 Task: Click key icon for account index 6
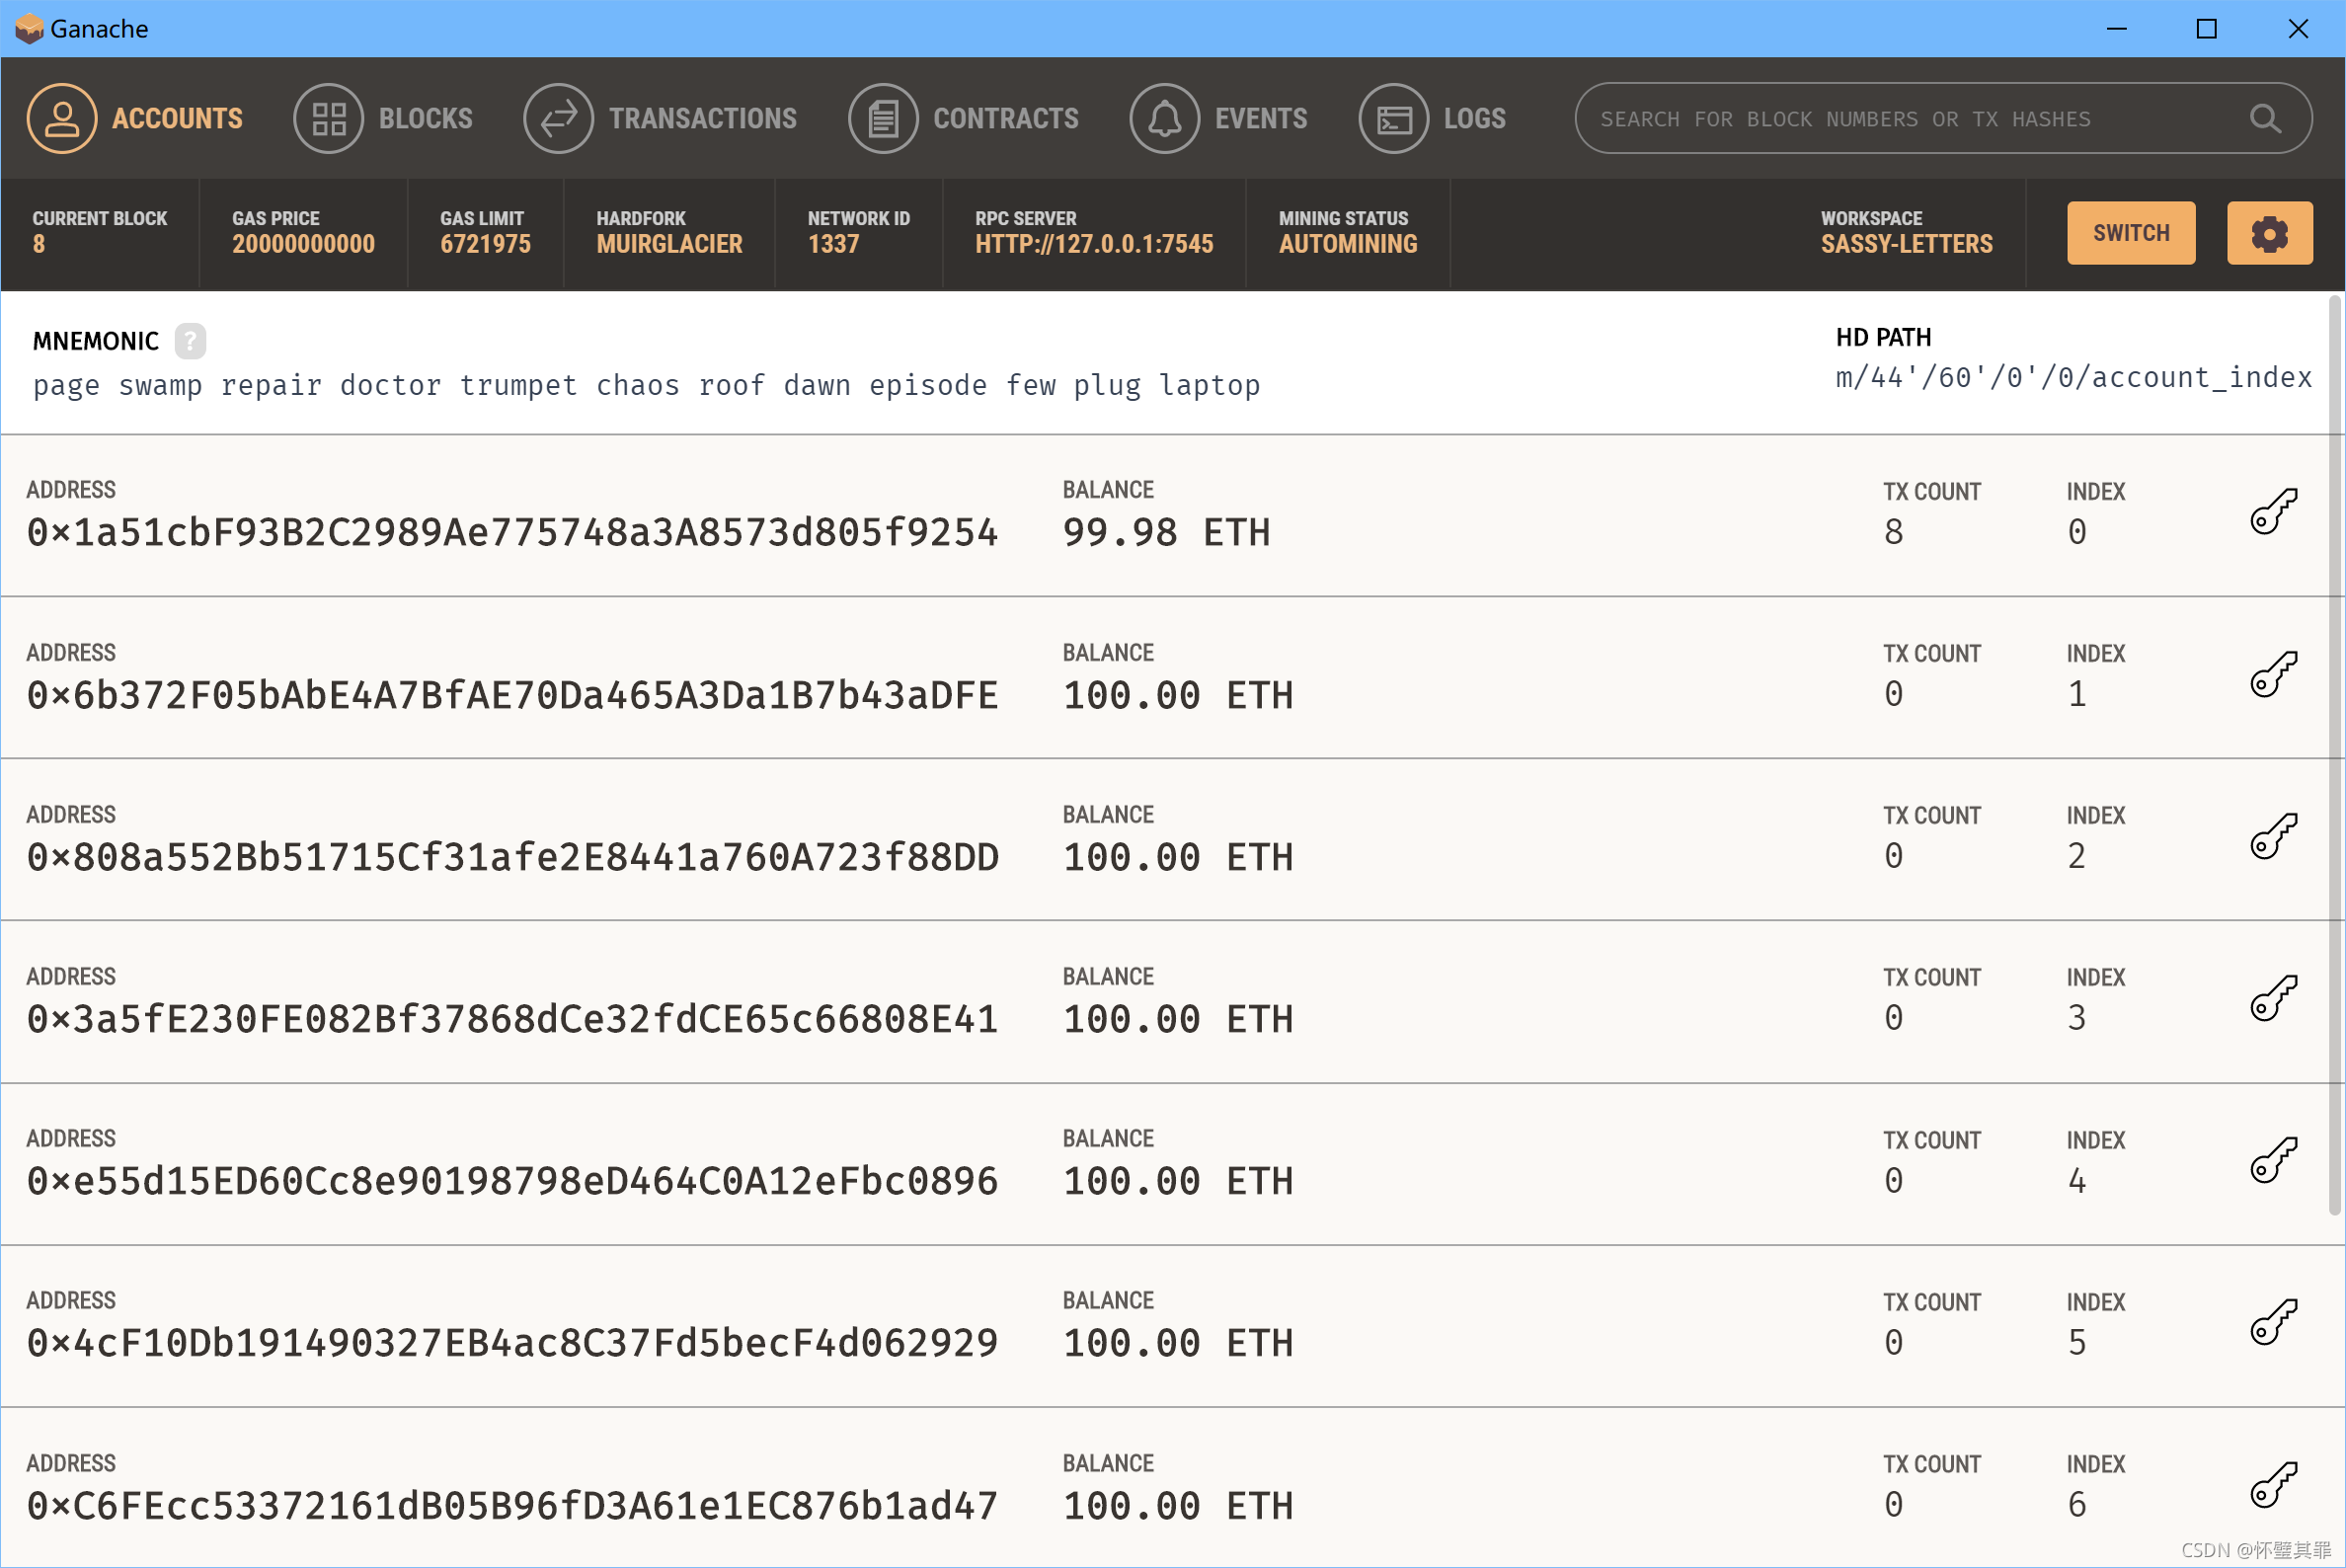(2273, 1484)
